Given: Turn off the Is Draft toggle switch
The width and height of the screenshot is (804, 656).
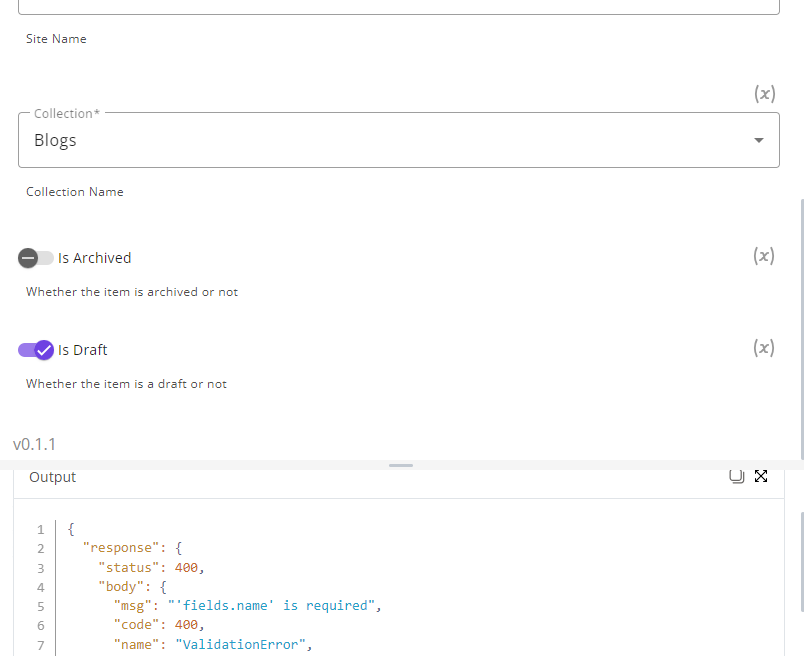Looking at the screenshot, I should point(35,350).
